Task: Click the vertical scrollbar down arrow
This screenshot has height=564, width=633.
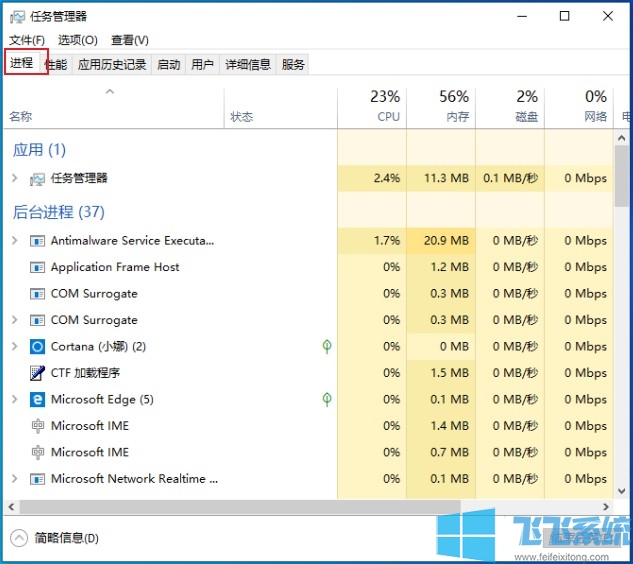Action: click(622, 491)
